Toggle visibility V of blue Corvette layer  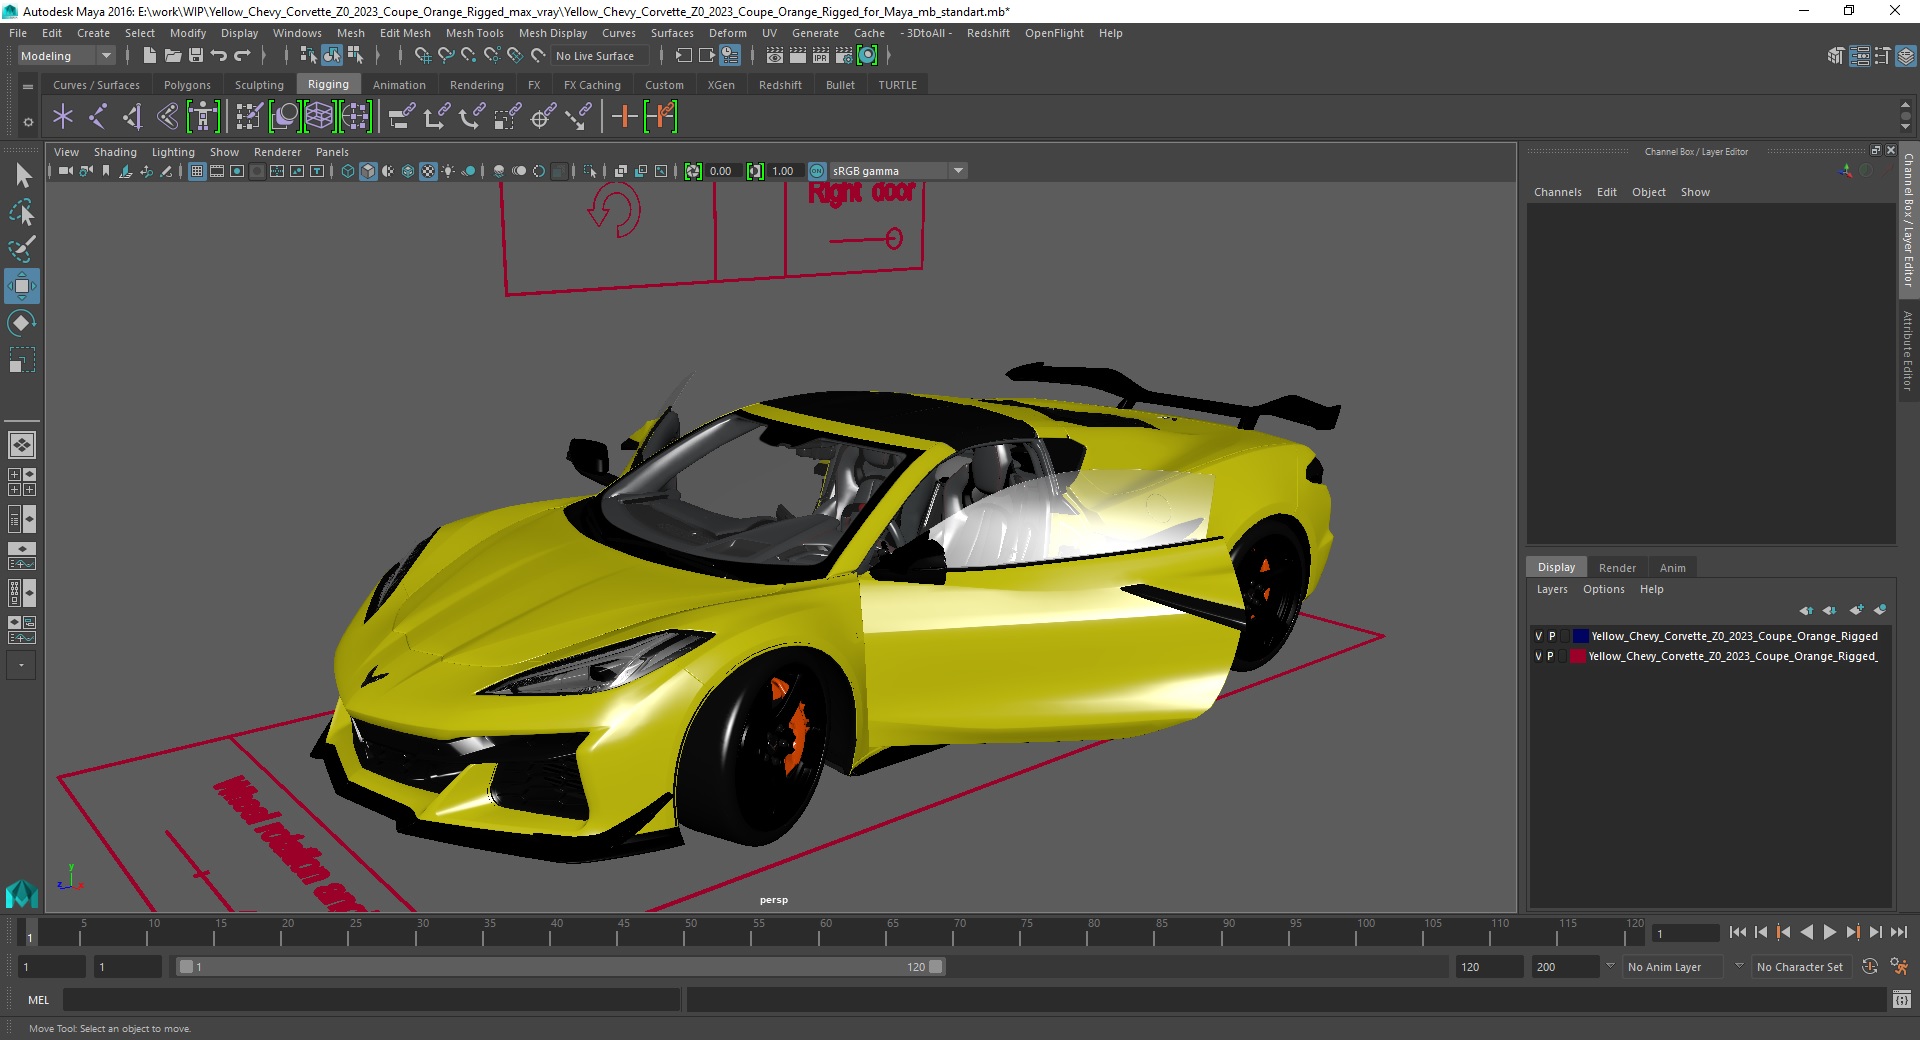point(1539,636)
